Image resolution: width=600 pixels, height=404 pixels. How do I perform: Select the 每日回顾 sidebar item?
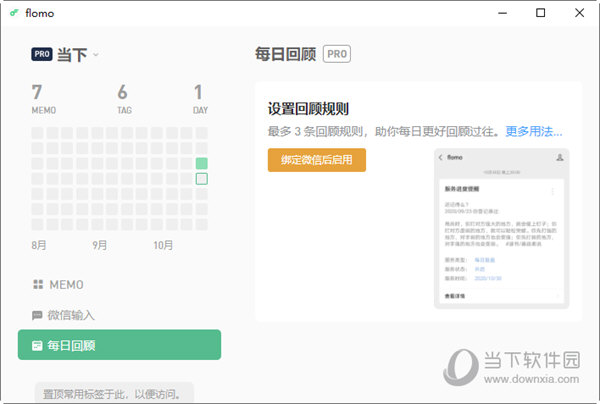click(119, 345)
